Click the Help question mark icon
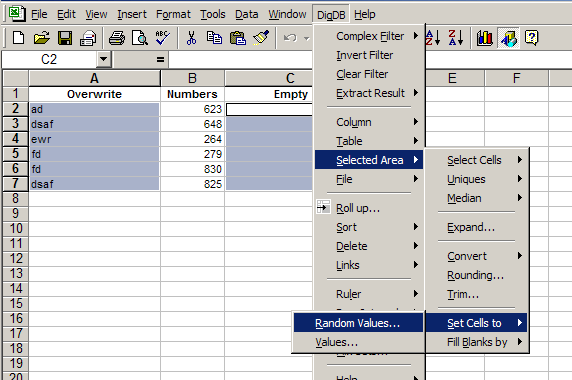Viewport: 572px width, 380px height. (x=532, y=38)
